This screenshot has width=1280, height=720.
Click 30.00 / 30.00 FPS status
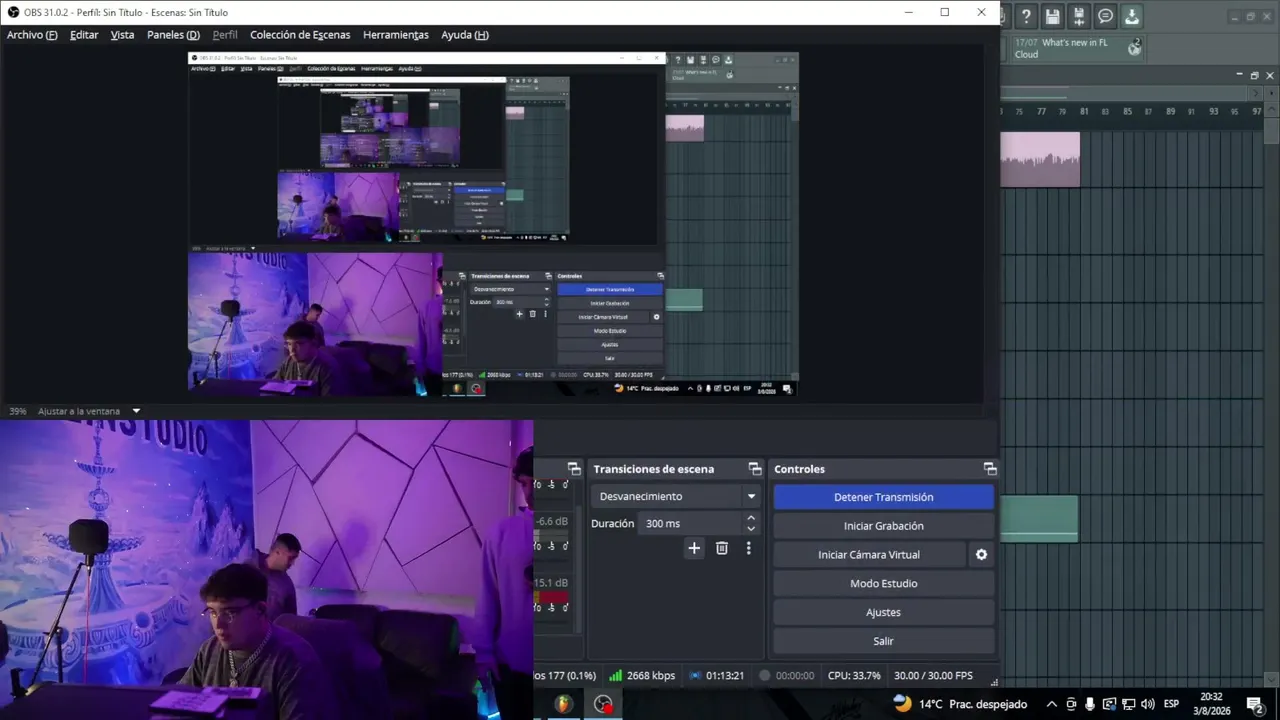pos(933,676)
